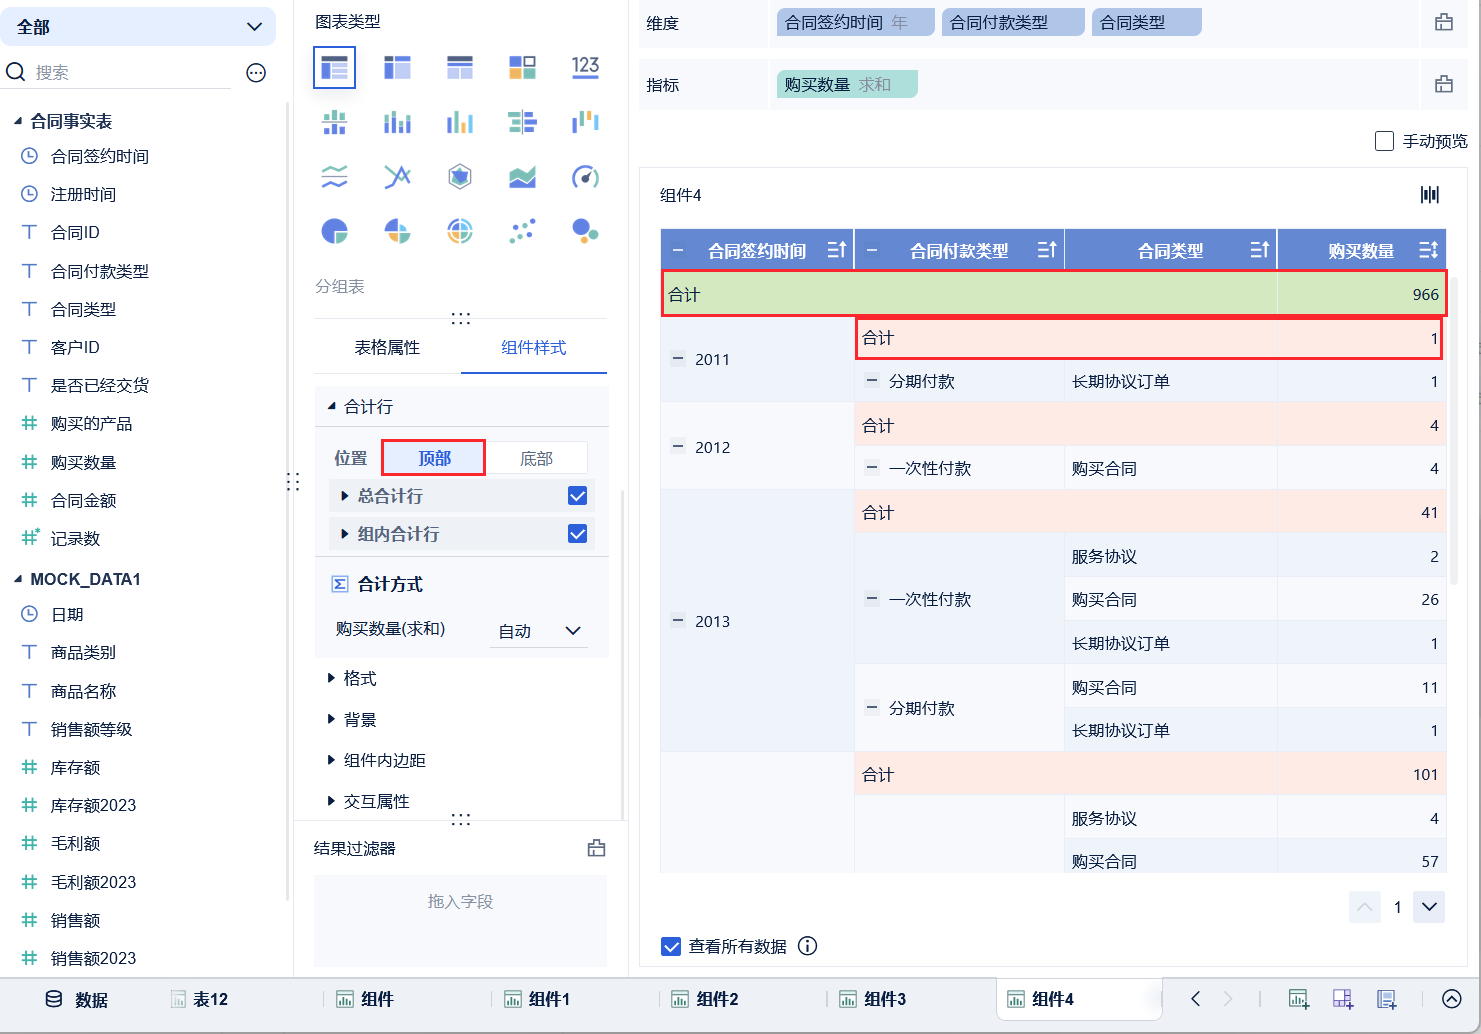Image resolution: width=1481 pixels, height=1034 pixels.
Task: Select the comparison bar chart icon
Action: point(522,123)
